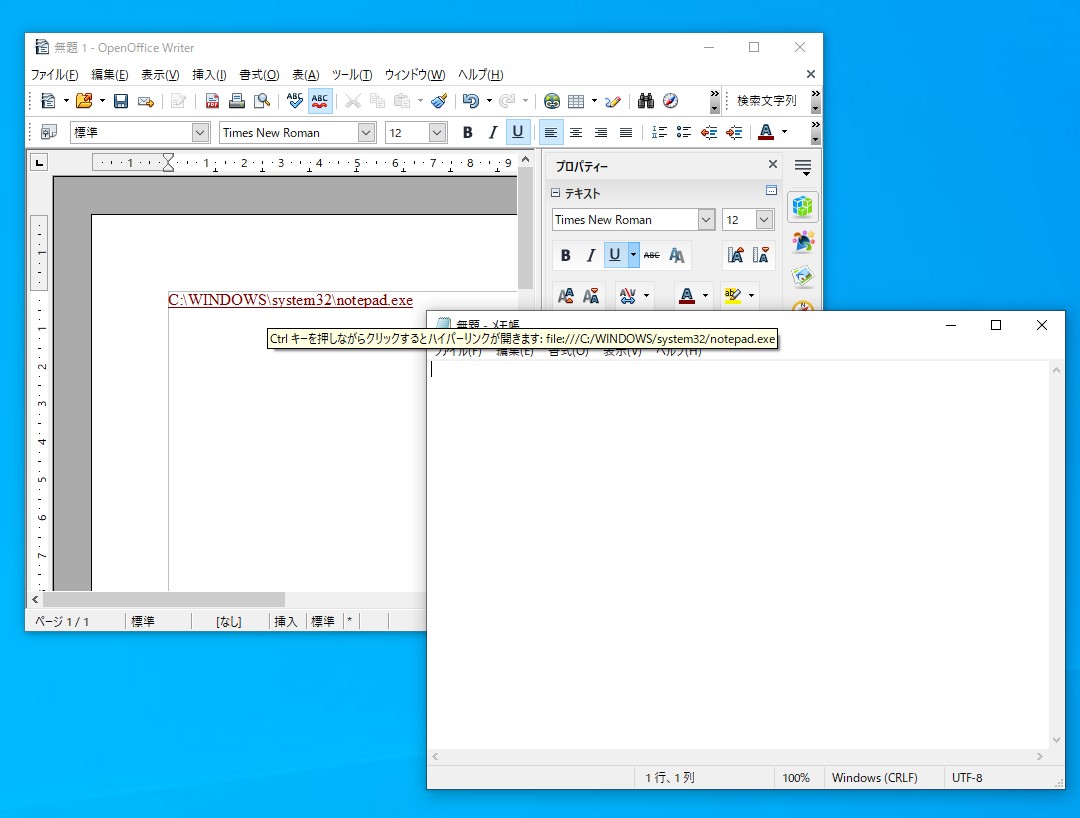Click the insert Table grid icon
The width and height of the screenshot is (1080, 818).
click(x=576, y=101)
